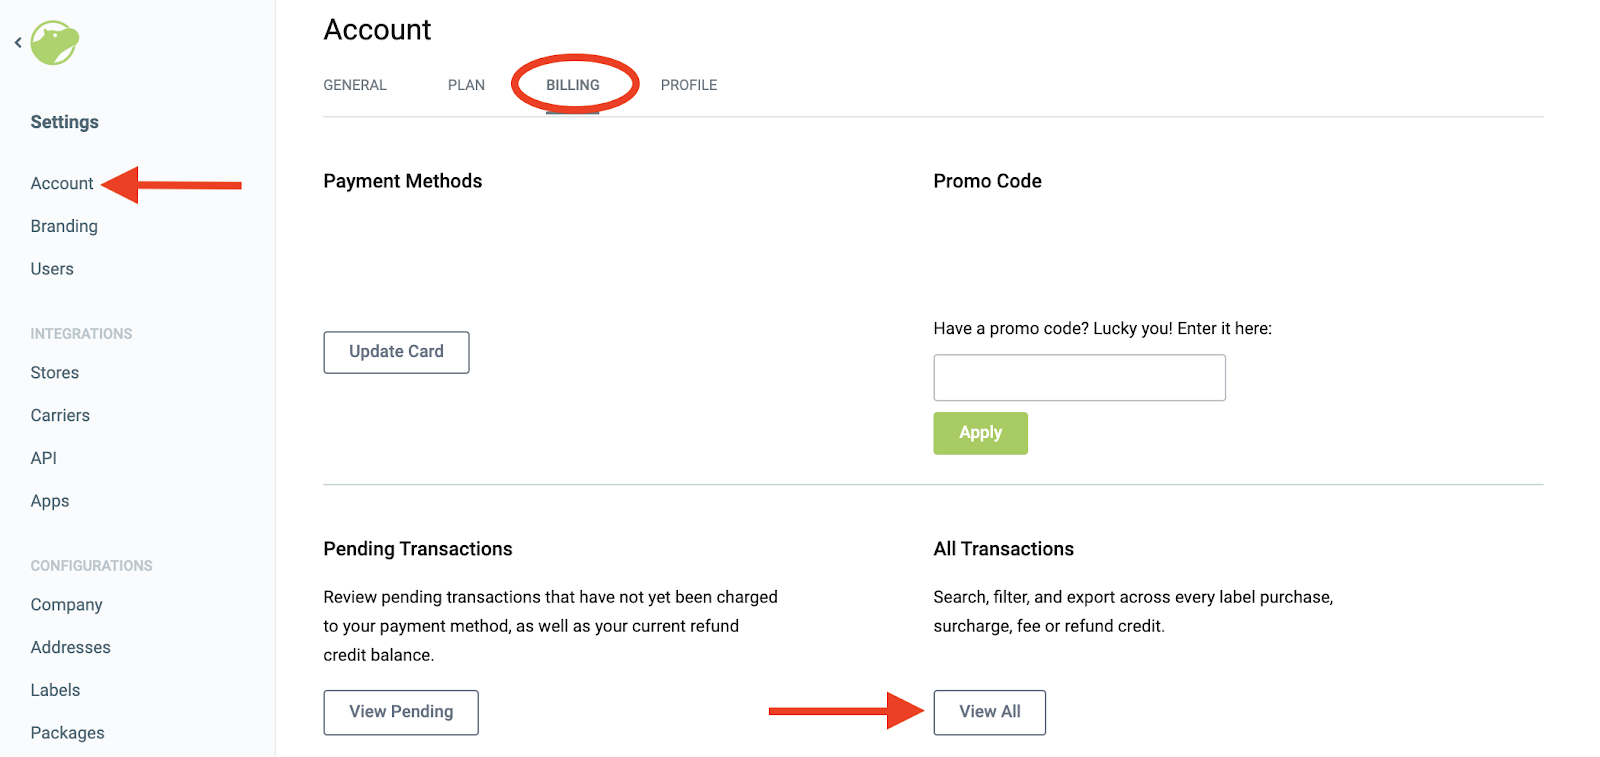Open Packages configuration settings

pos(67,732)
